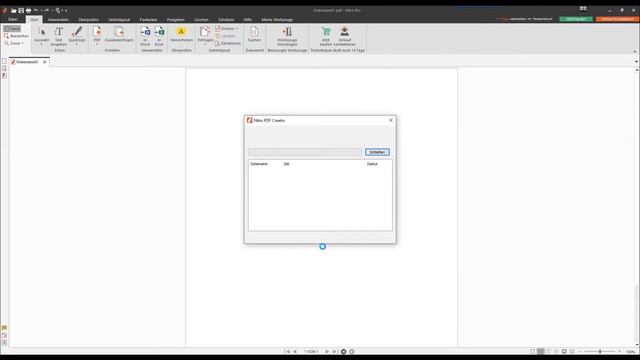Image resolution: width=640 pixels, height=360 pixels.
Task: Go to the last page
Action: [334, 351]
